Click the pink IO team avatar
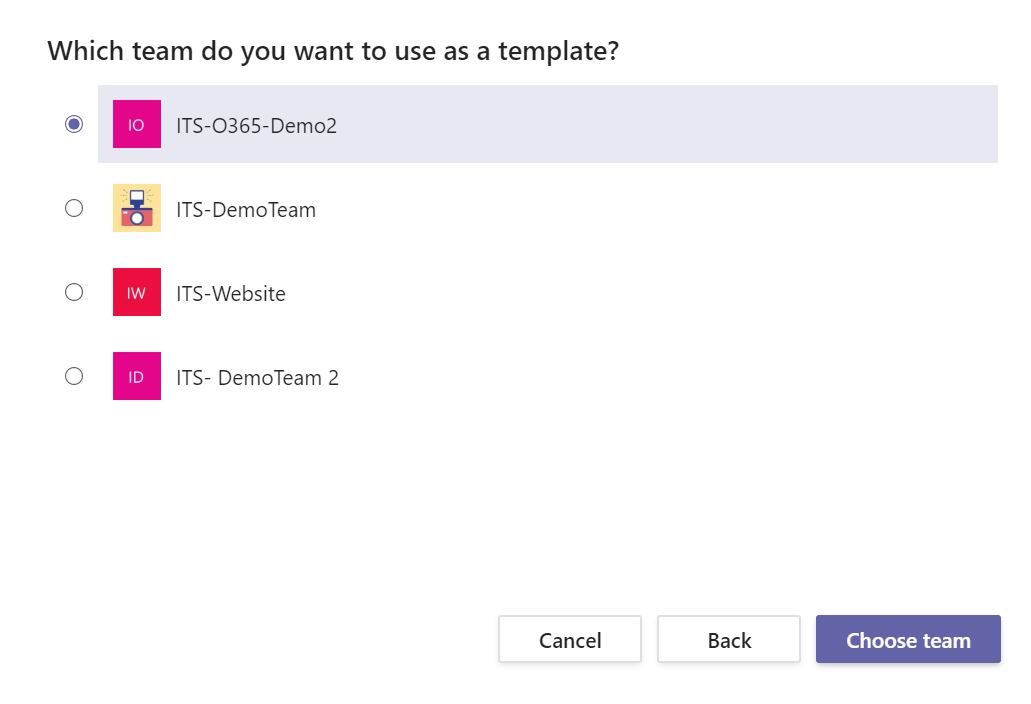This screenshot has width=1031, height=704. pyautogui.click(x=137, y=125)
